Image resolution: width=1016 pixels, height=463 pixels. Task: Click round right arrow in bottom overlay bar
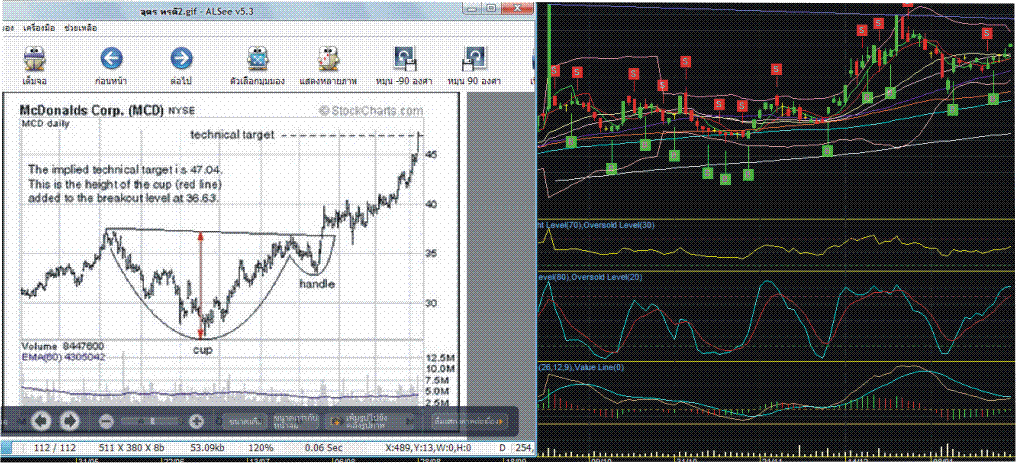pyautogui.click(x=69, y=421)
